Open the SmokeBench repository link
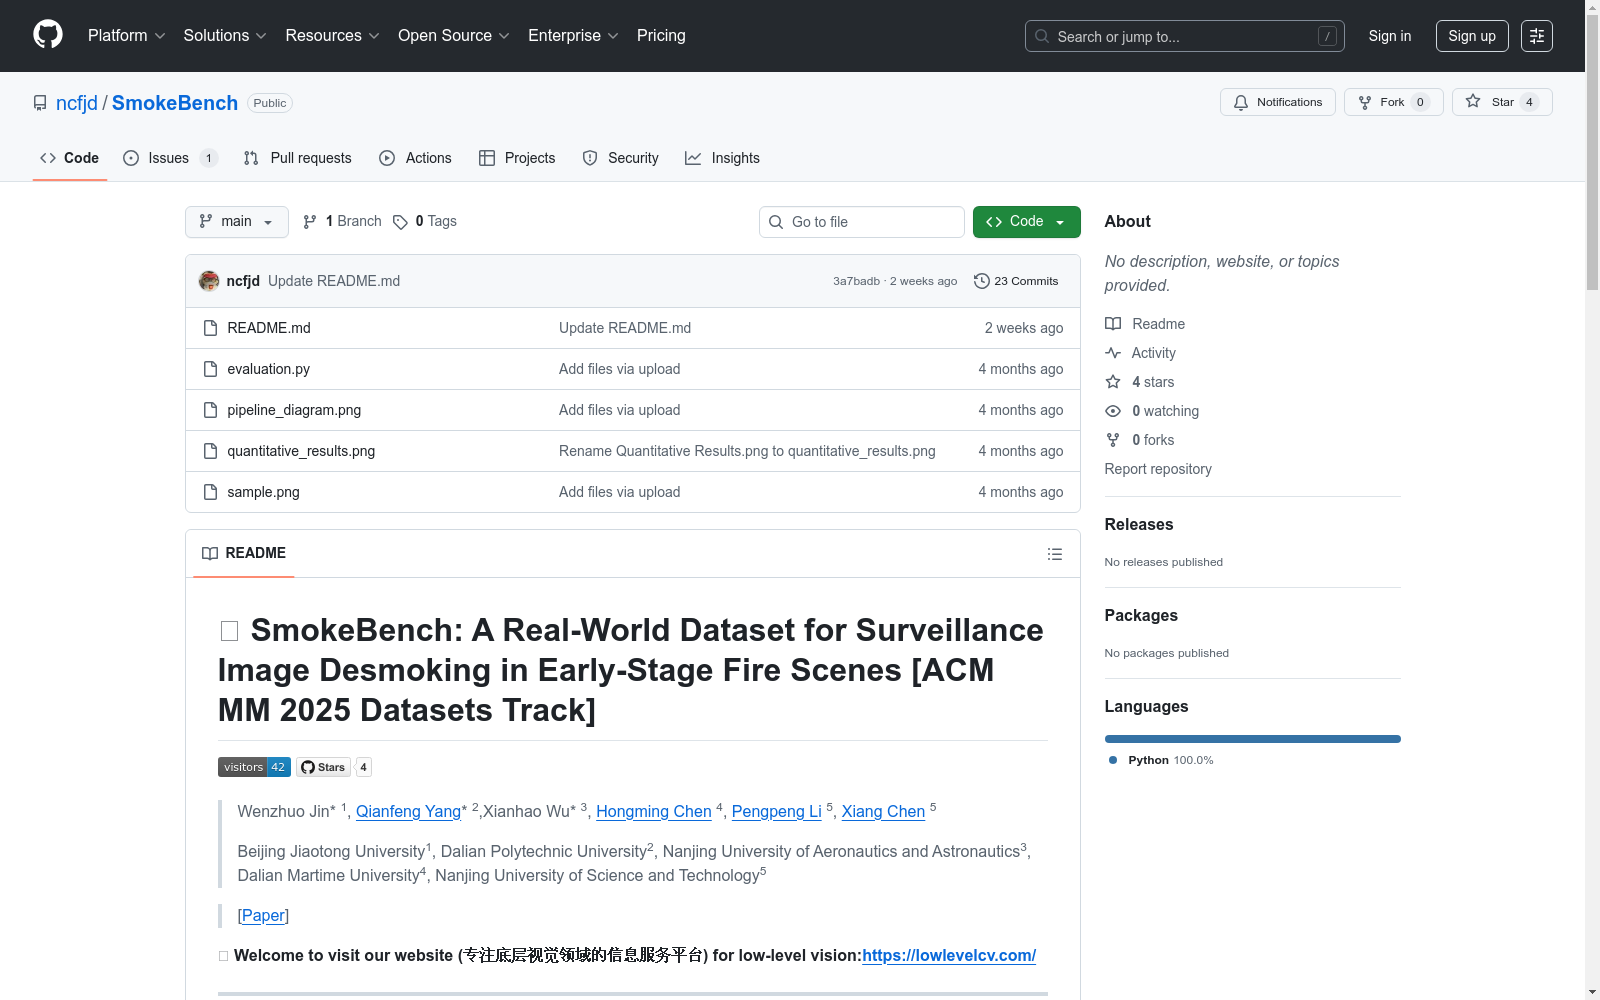Viewport: 1600px width, 1000px height. point(175,103)
